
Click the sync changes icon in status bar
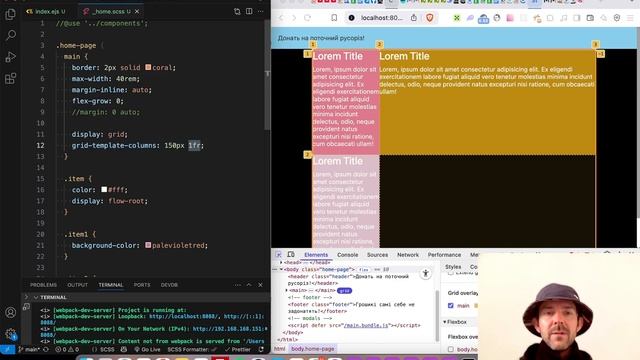[x=46, y=350]
